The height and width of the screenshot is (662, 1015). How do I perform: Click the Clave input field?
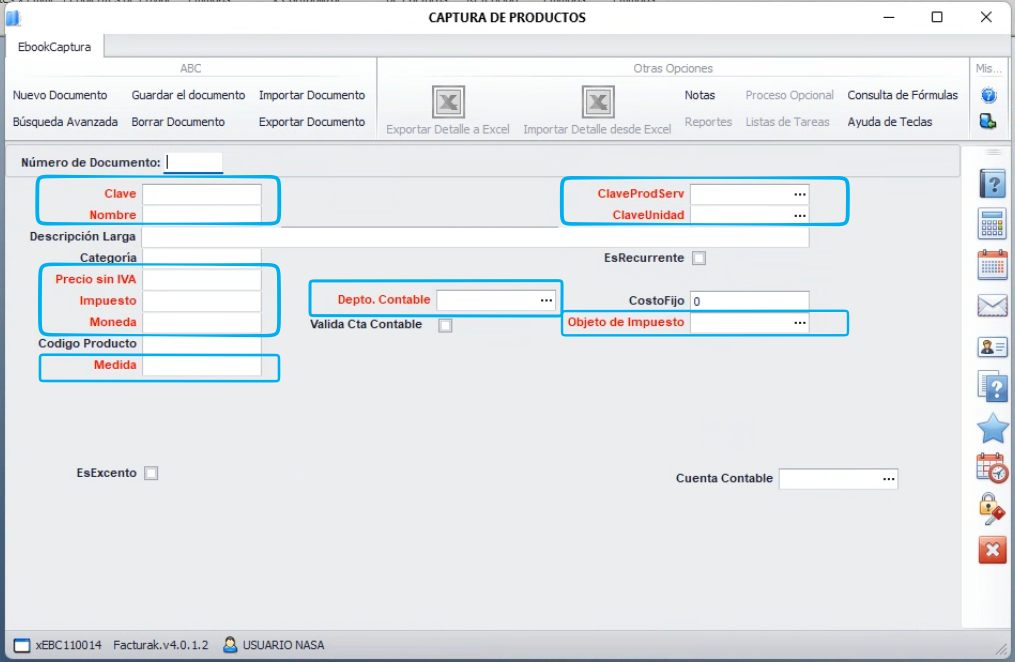click(202, 194)
